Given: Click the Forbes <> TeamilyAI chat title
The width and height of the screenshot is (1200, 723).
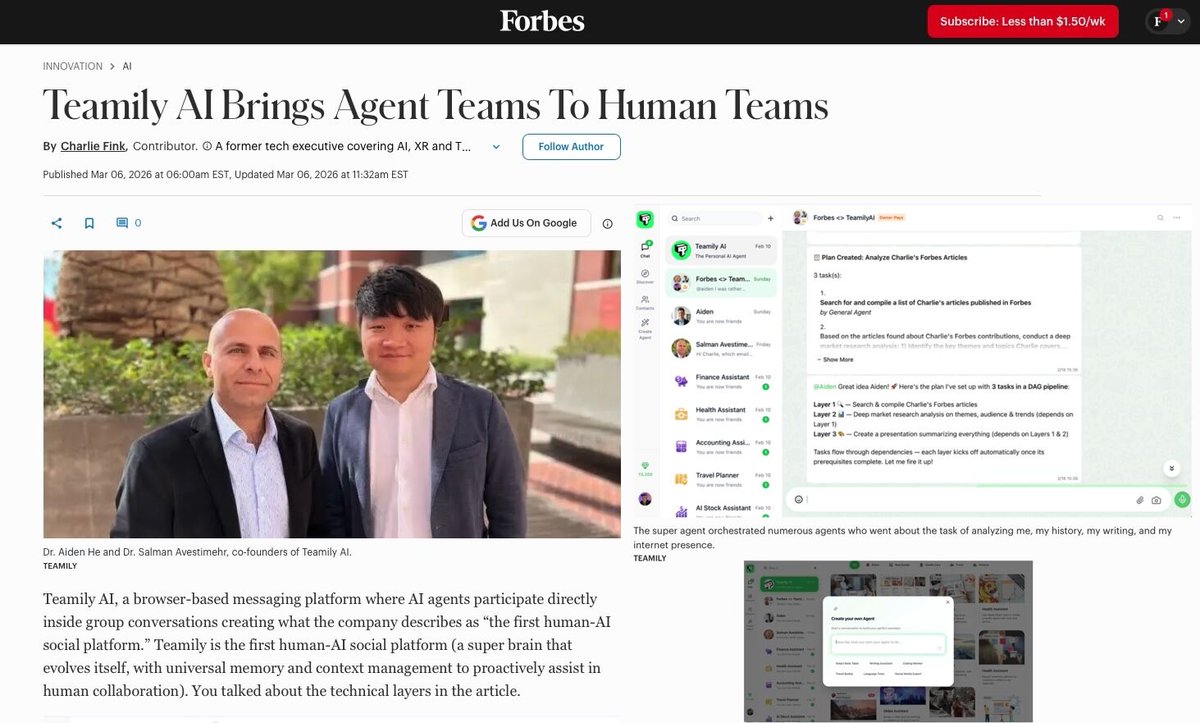Looking at the screenshot, I should point(845,217).
